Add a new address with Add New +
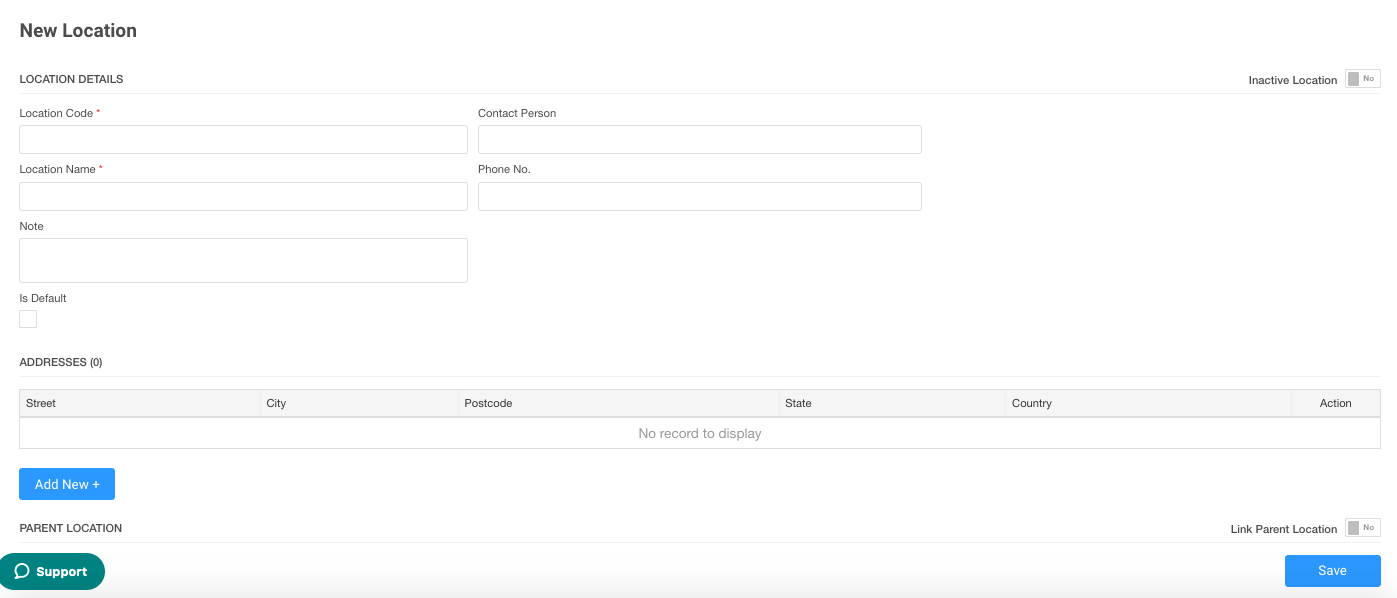 pyautogui.click(x=67, y=484)
